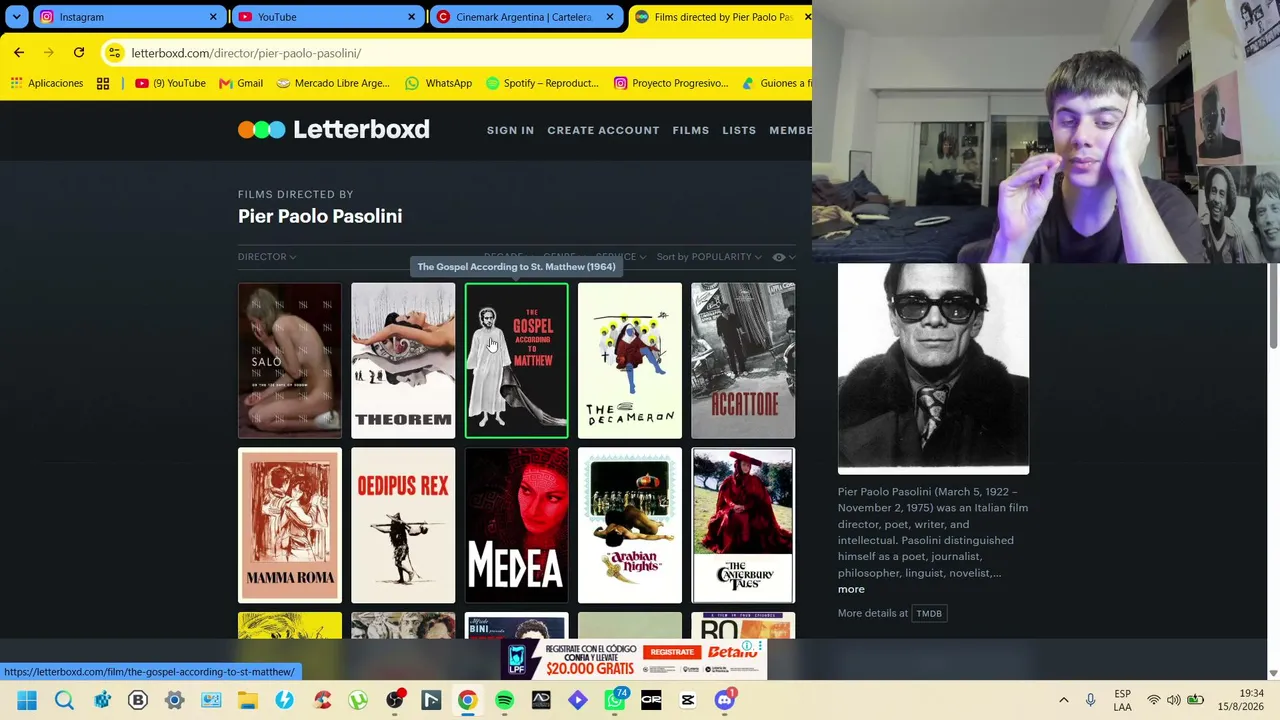Open the Accattone film poster
Image resolution: width=1280 pixels, height=720 pixels.
[x=743, y=361]
